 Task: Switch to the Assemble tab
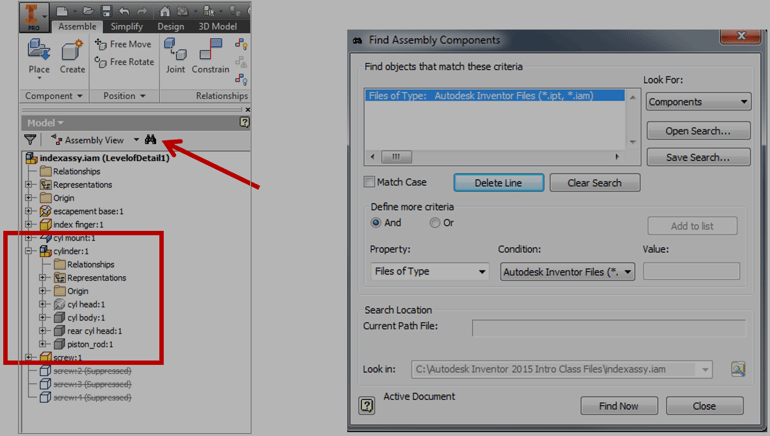click(x=77, y=27)
